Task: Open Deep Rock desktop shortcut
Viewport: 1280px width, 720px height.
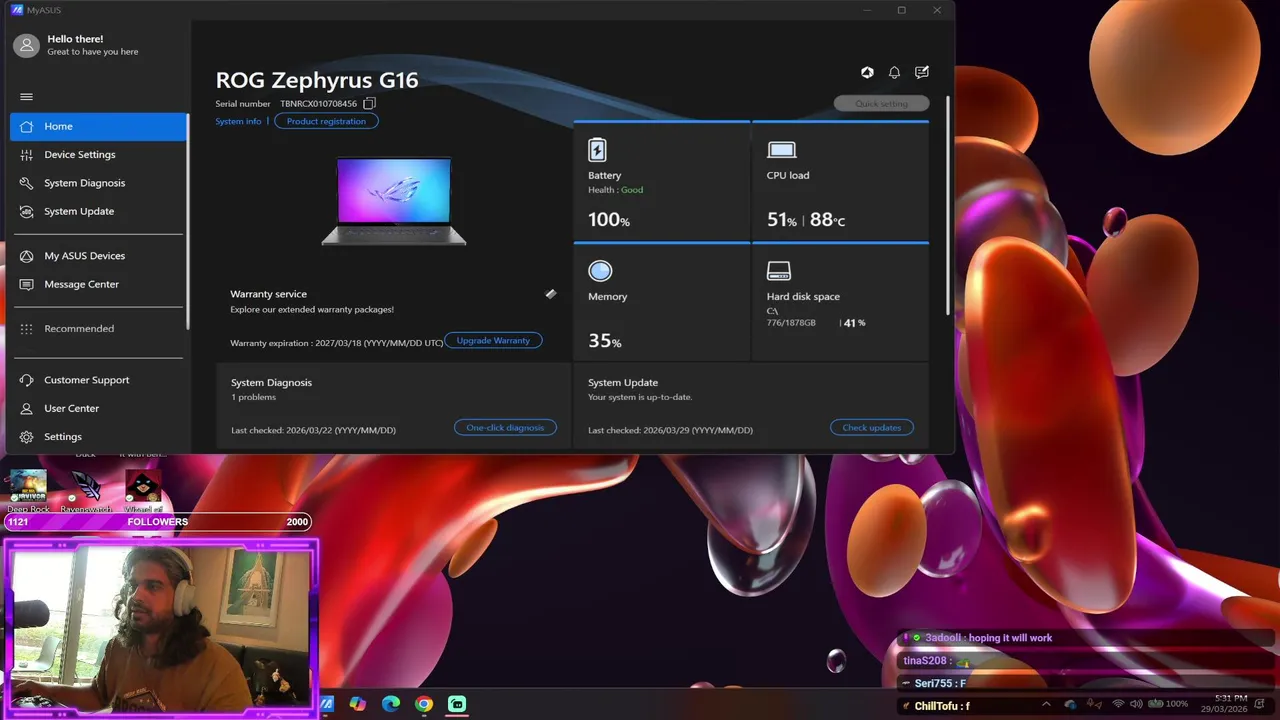Action: 28,490
